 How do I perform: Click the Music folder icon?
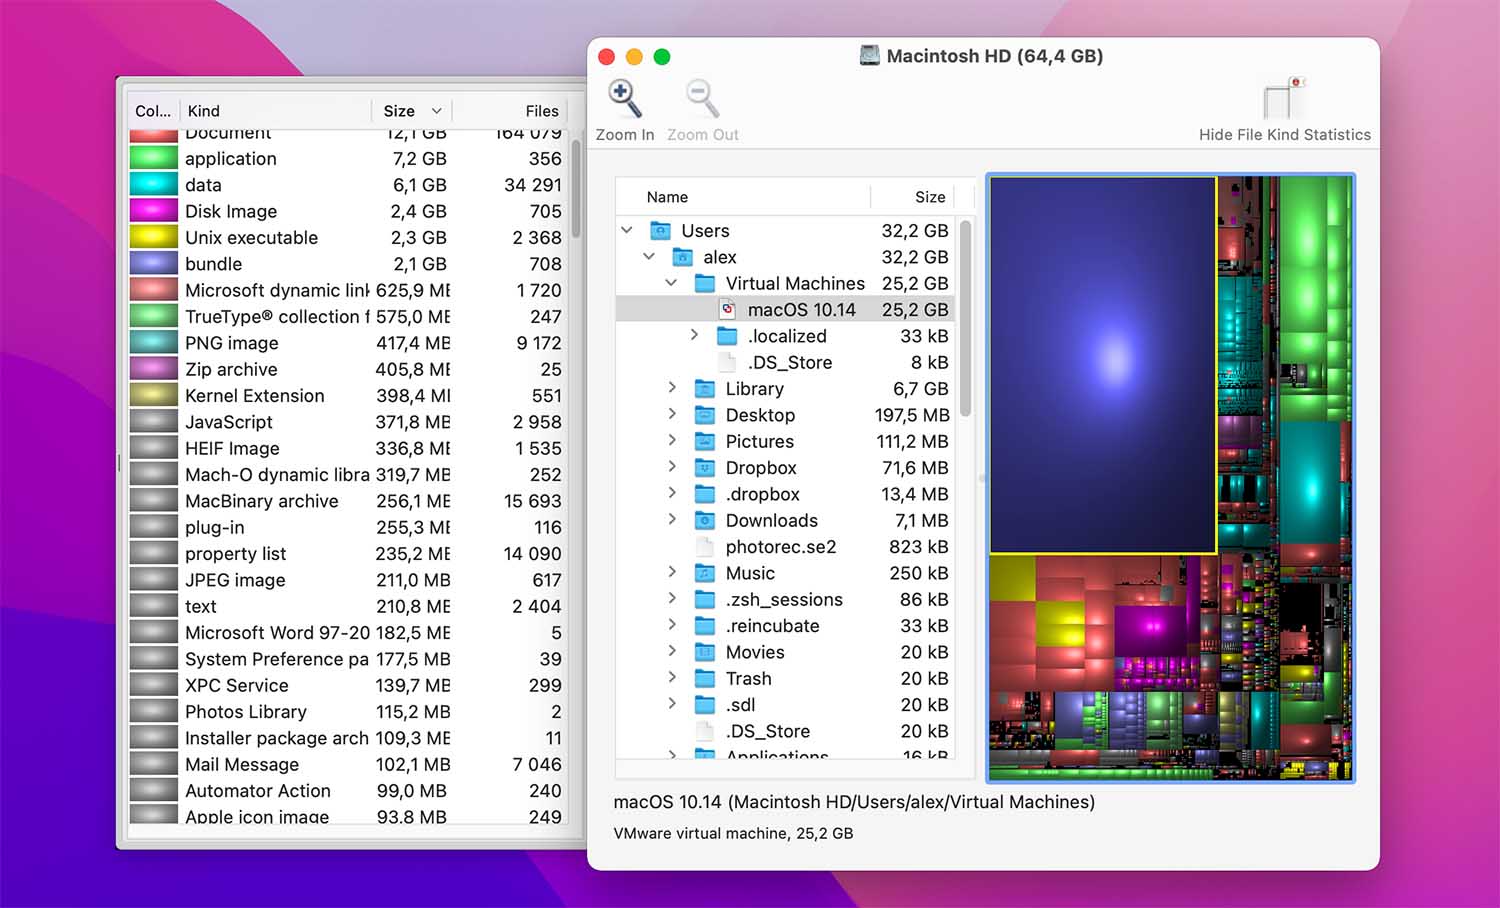(x=705, y=573)
